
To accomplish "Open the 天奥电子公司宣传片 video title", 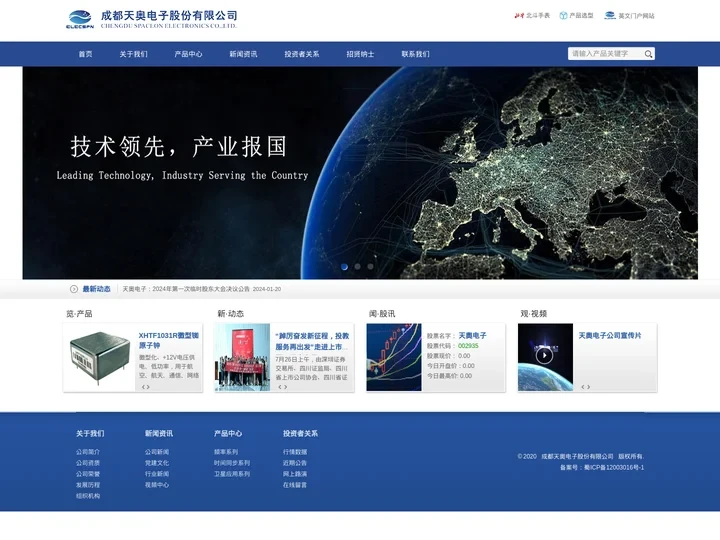I will click(x=610, y=336).
